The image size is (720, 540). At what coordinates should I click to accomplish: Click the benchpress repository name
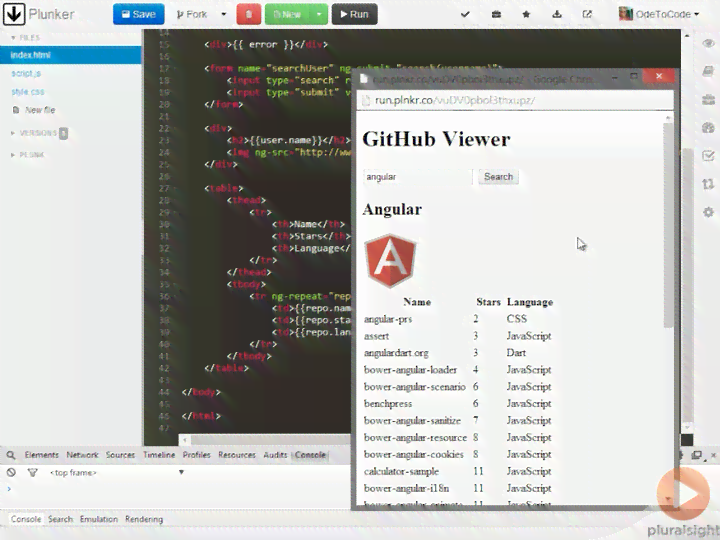coord(388,404)
